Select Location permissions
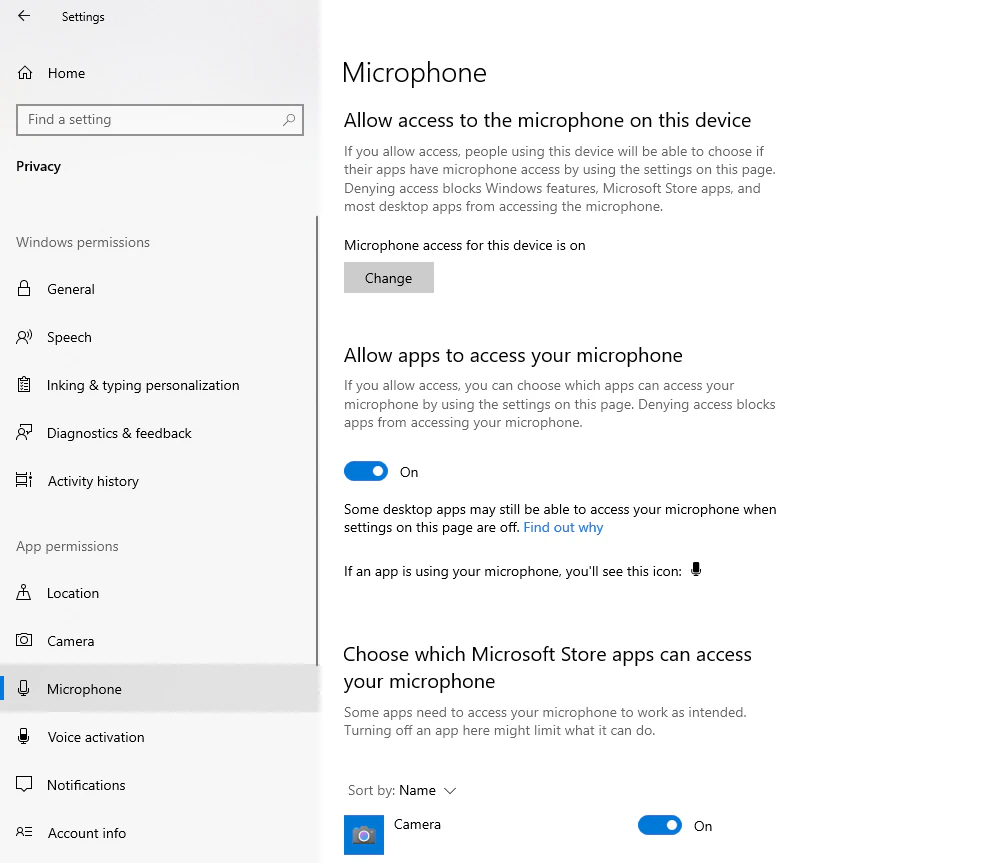 point(159,593)
